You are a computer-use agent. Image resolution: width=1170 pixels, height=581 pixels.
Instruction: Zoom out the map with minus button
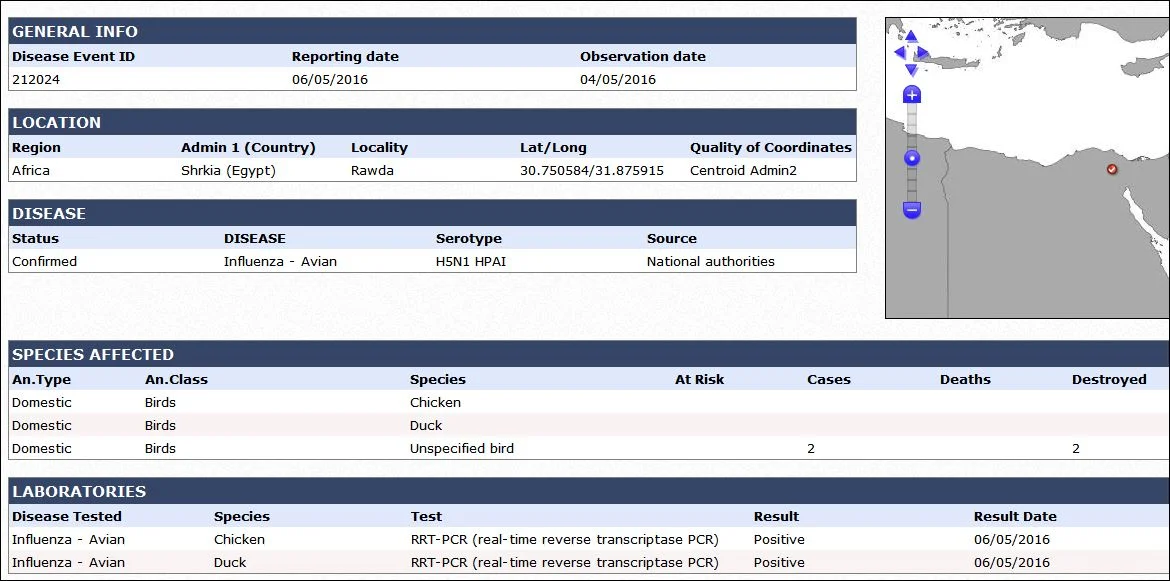(x=912, y=210)
